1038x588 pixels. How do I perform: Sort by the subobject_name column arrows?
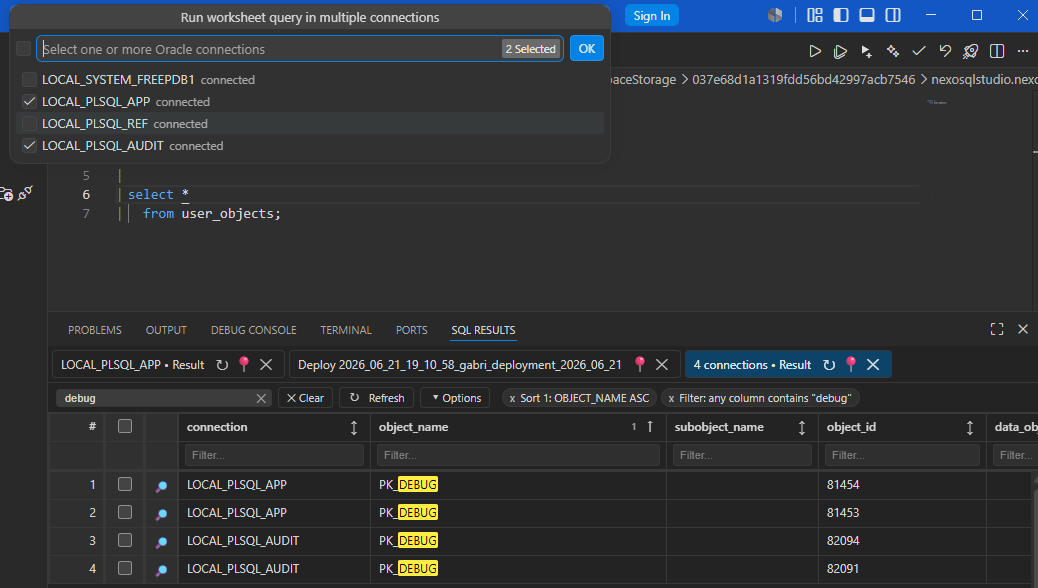point(802,428)
